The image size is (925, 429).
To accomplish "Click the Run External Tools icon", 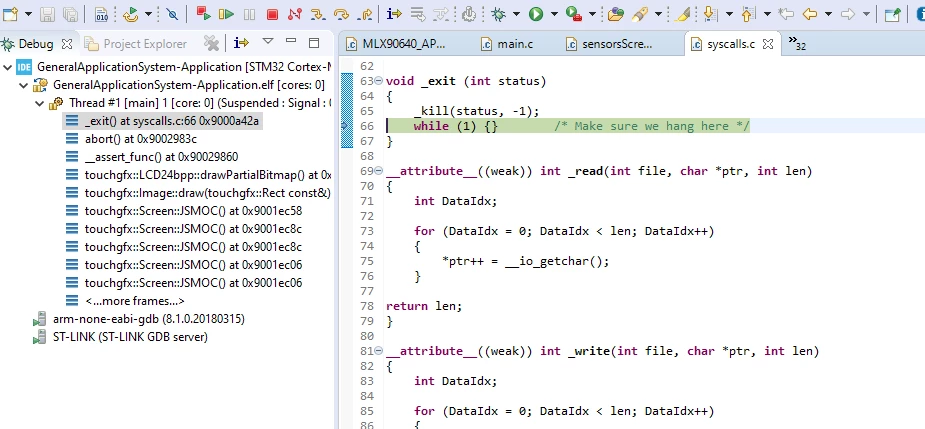I will tap(574, 14).
